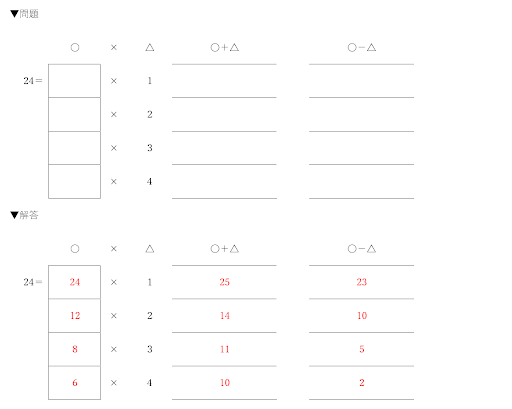Select the empty circle box beside ×1

[x=74, y=81]
